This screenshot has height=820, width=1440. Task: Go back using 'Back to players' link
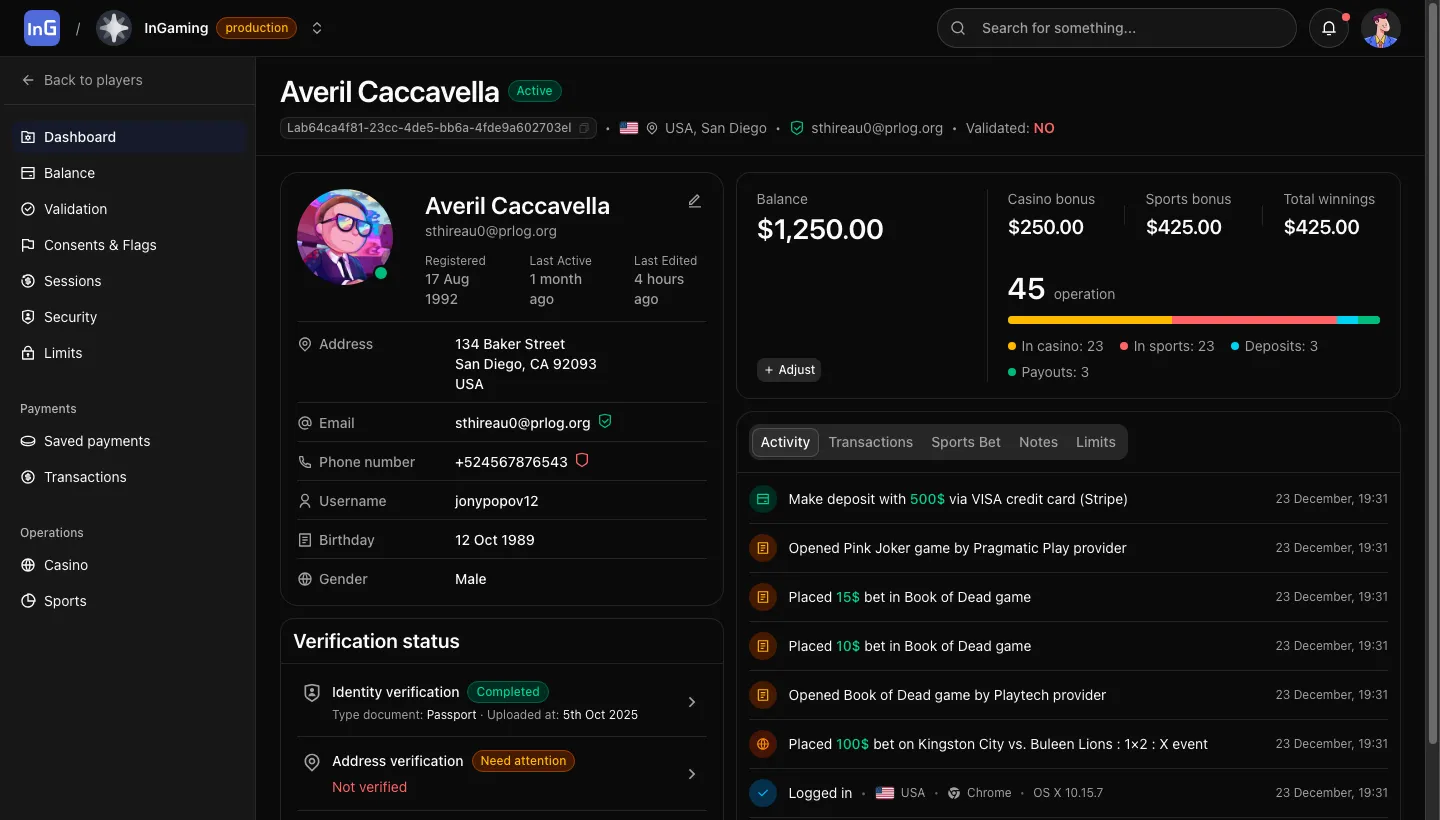click(93, 80)
